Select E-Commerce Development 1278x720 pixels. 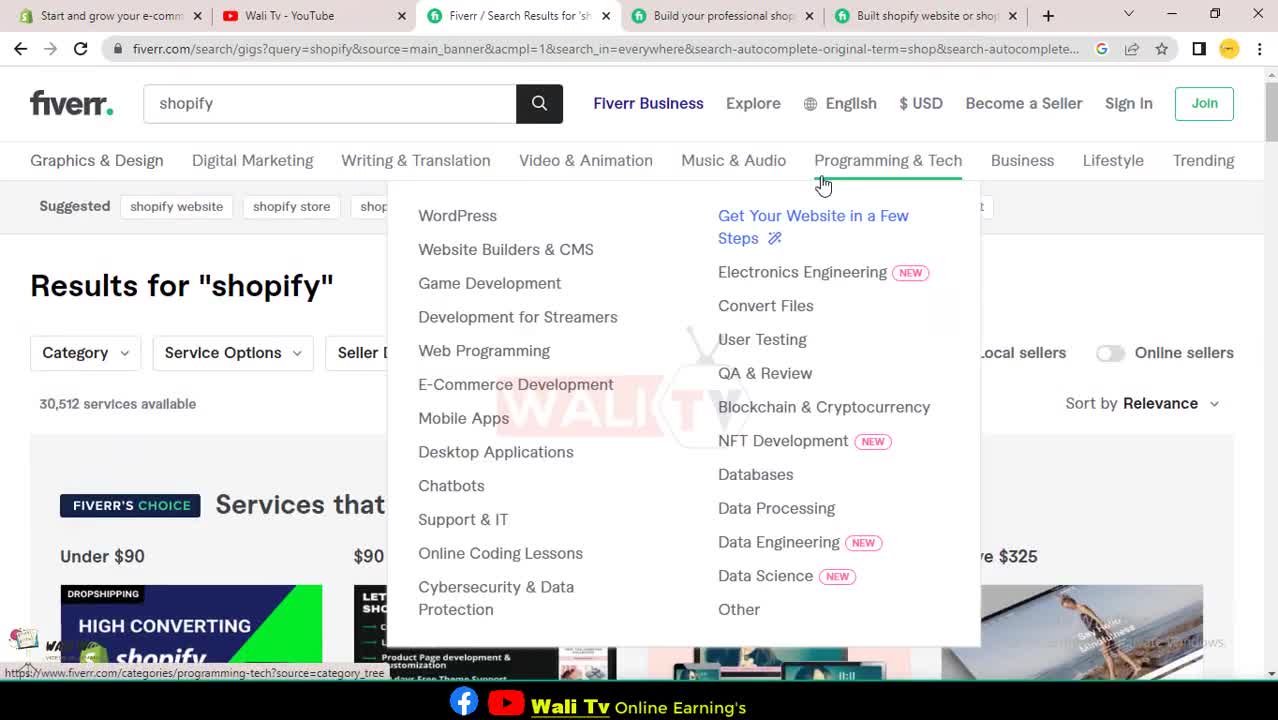click(516, 385)
